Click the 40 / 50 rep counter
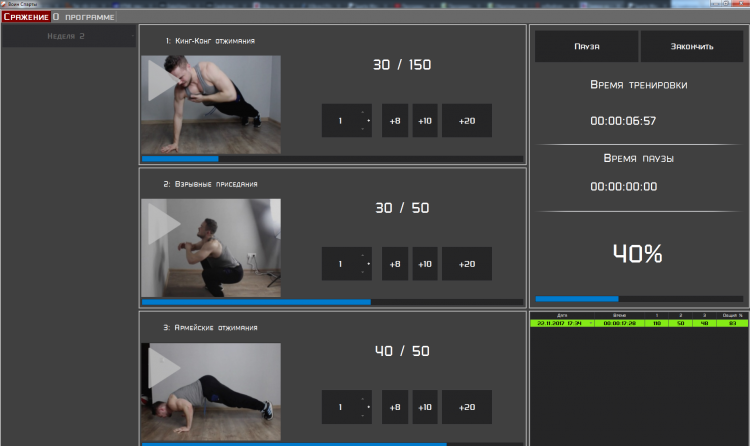The image size is (750, 446). point(402,351)
